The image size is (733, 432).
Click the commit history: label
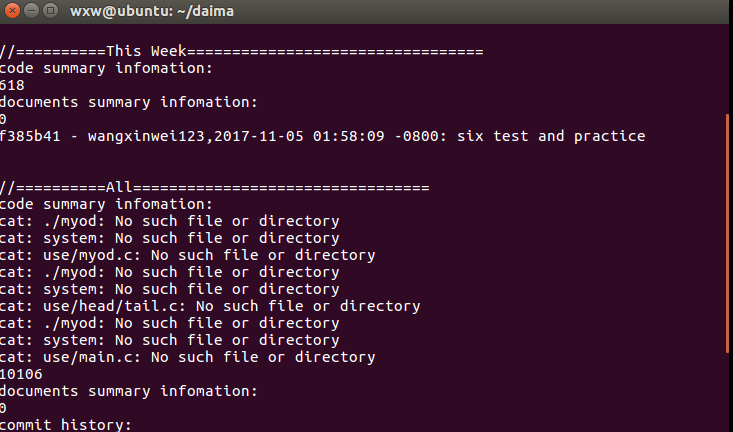click(65, 425)
